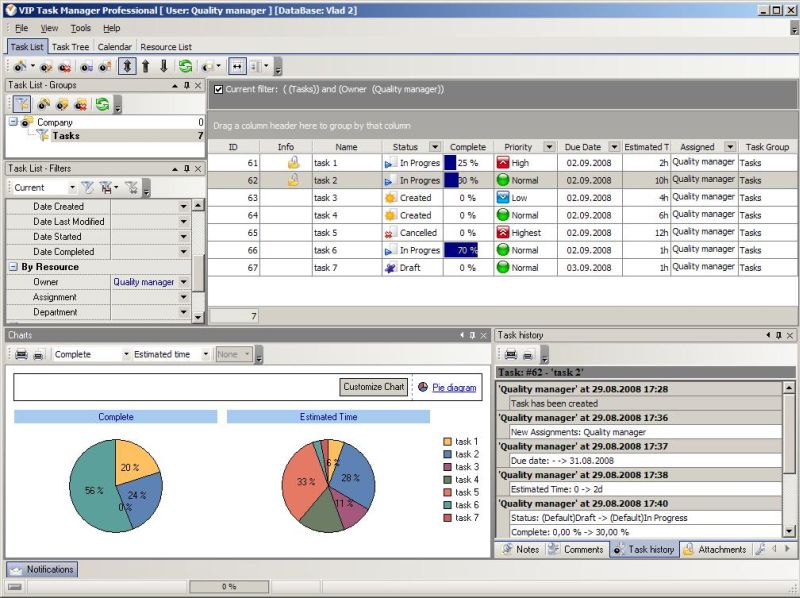Toggle the filter view button in Groups toolbar
Viewport: 800px width, 598px height.
point(22,104)
